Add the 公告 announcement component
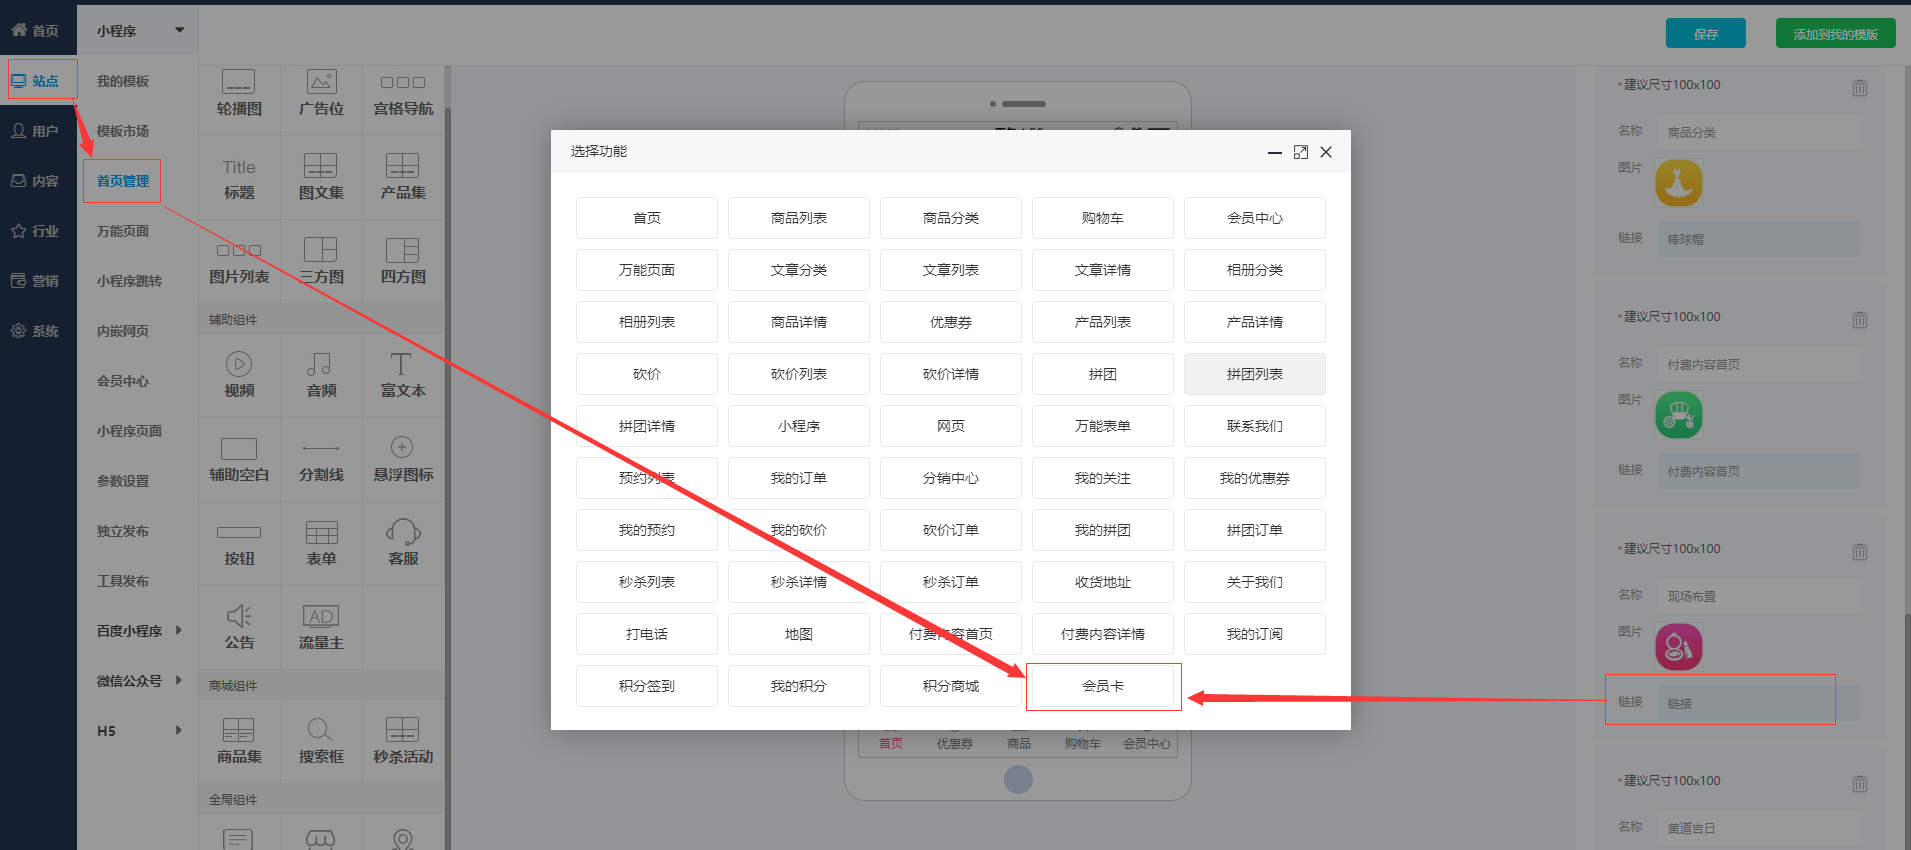This screenshot has height=850, width=1911. pyautogui.click(x=239, y=628)
